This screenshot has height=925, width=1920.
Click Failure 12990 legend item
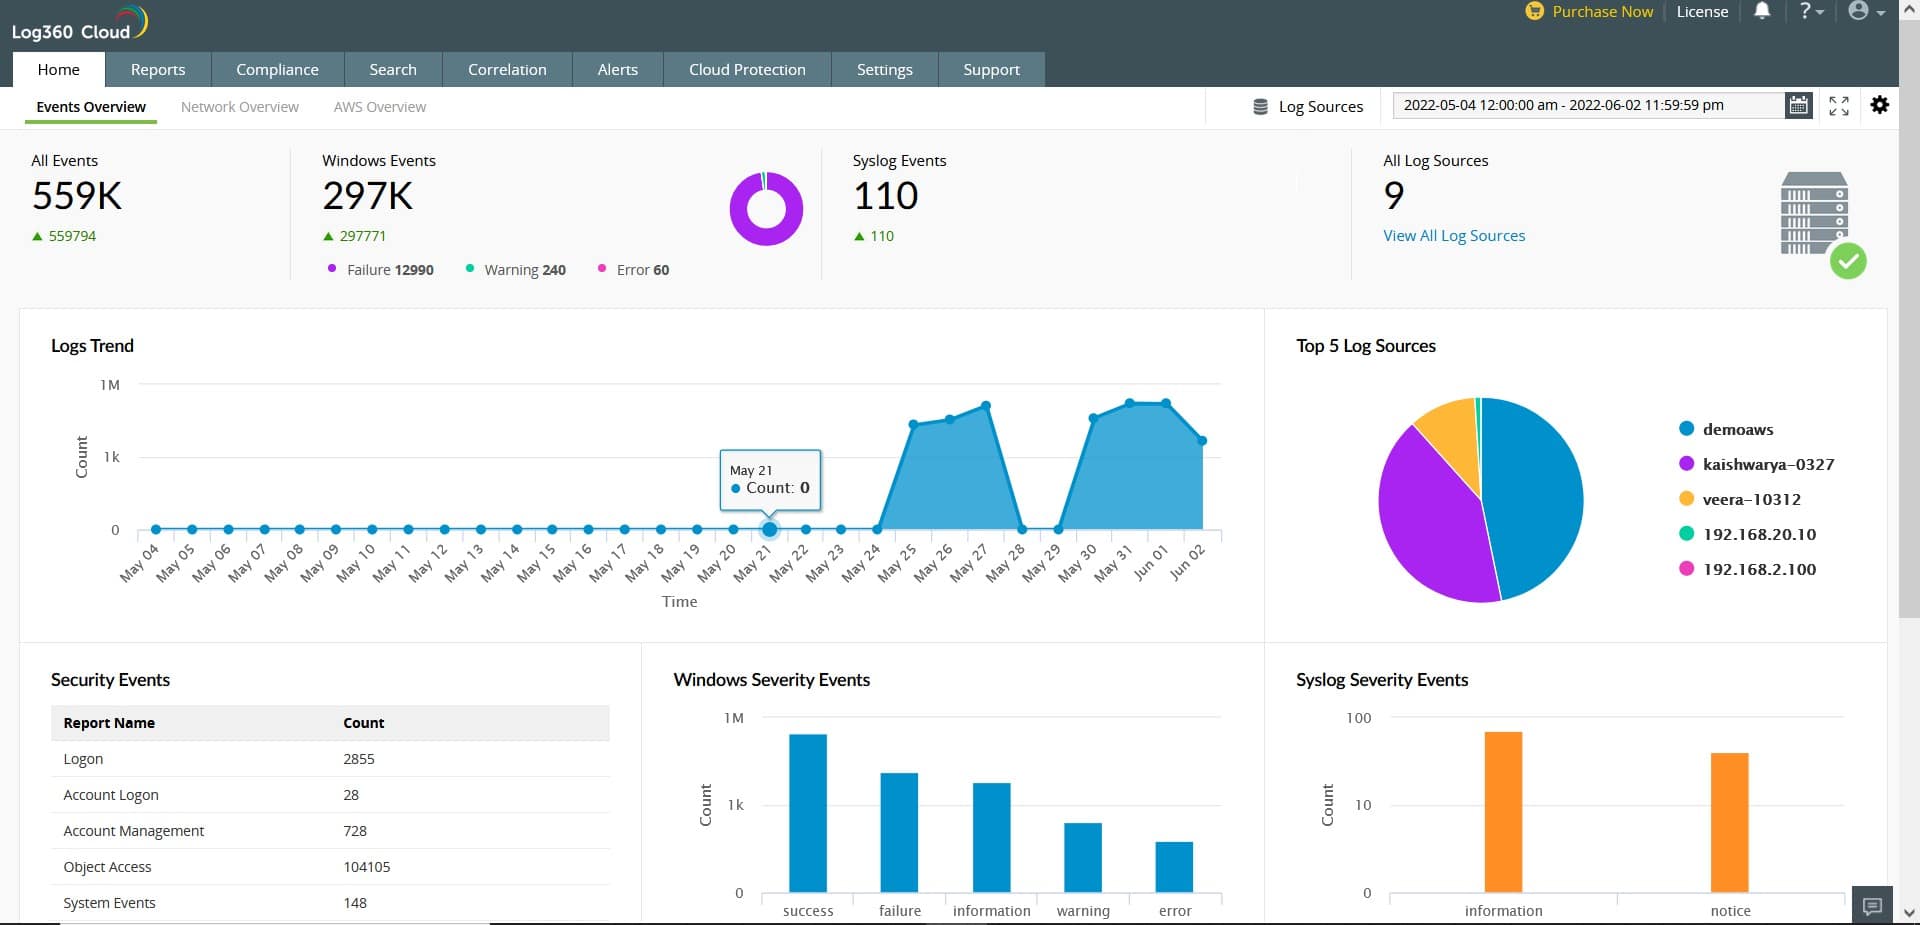point(381,269)
